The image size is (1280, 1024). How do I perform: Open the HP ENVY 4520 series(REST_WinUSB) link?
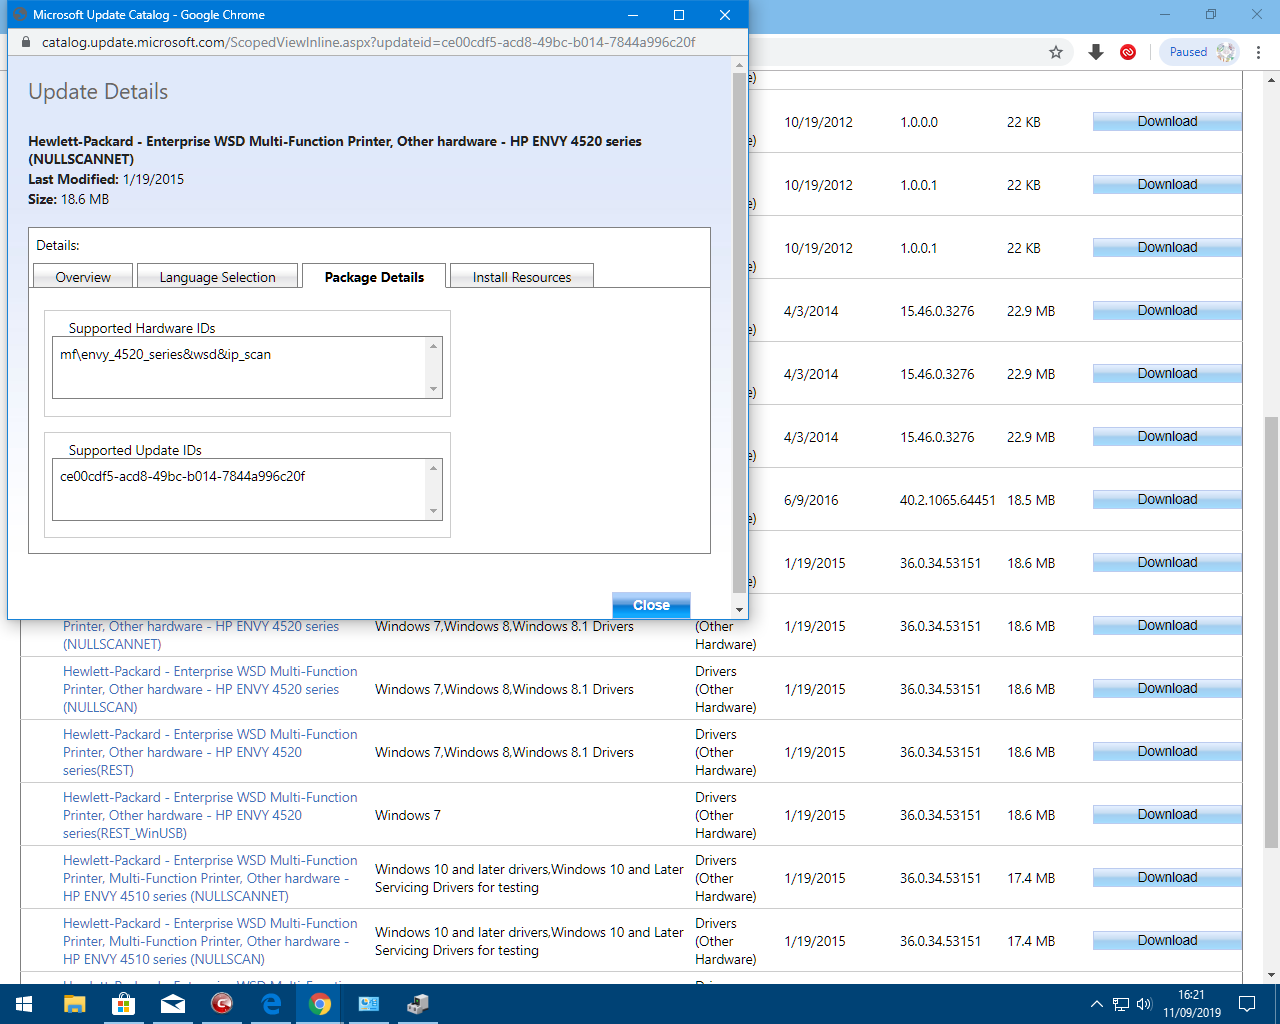210,815
